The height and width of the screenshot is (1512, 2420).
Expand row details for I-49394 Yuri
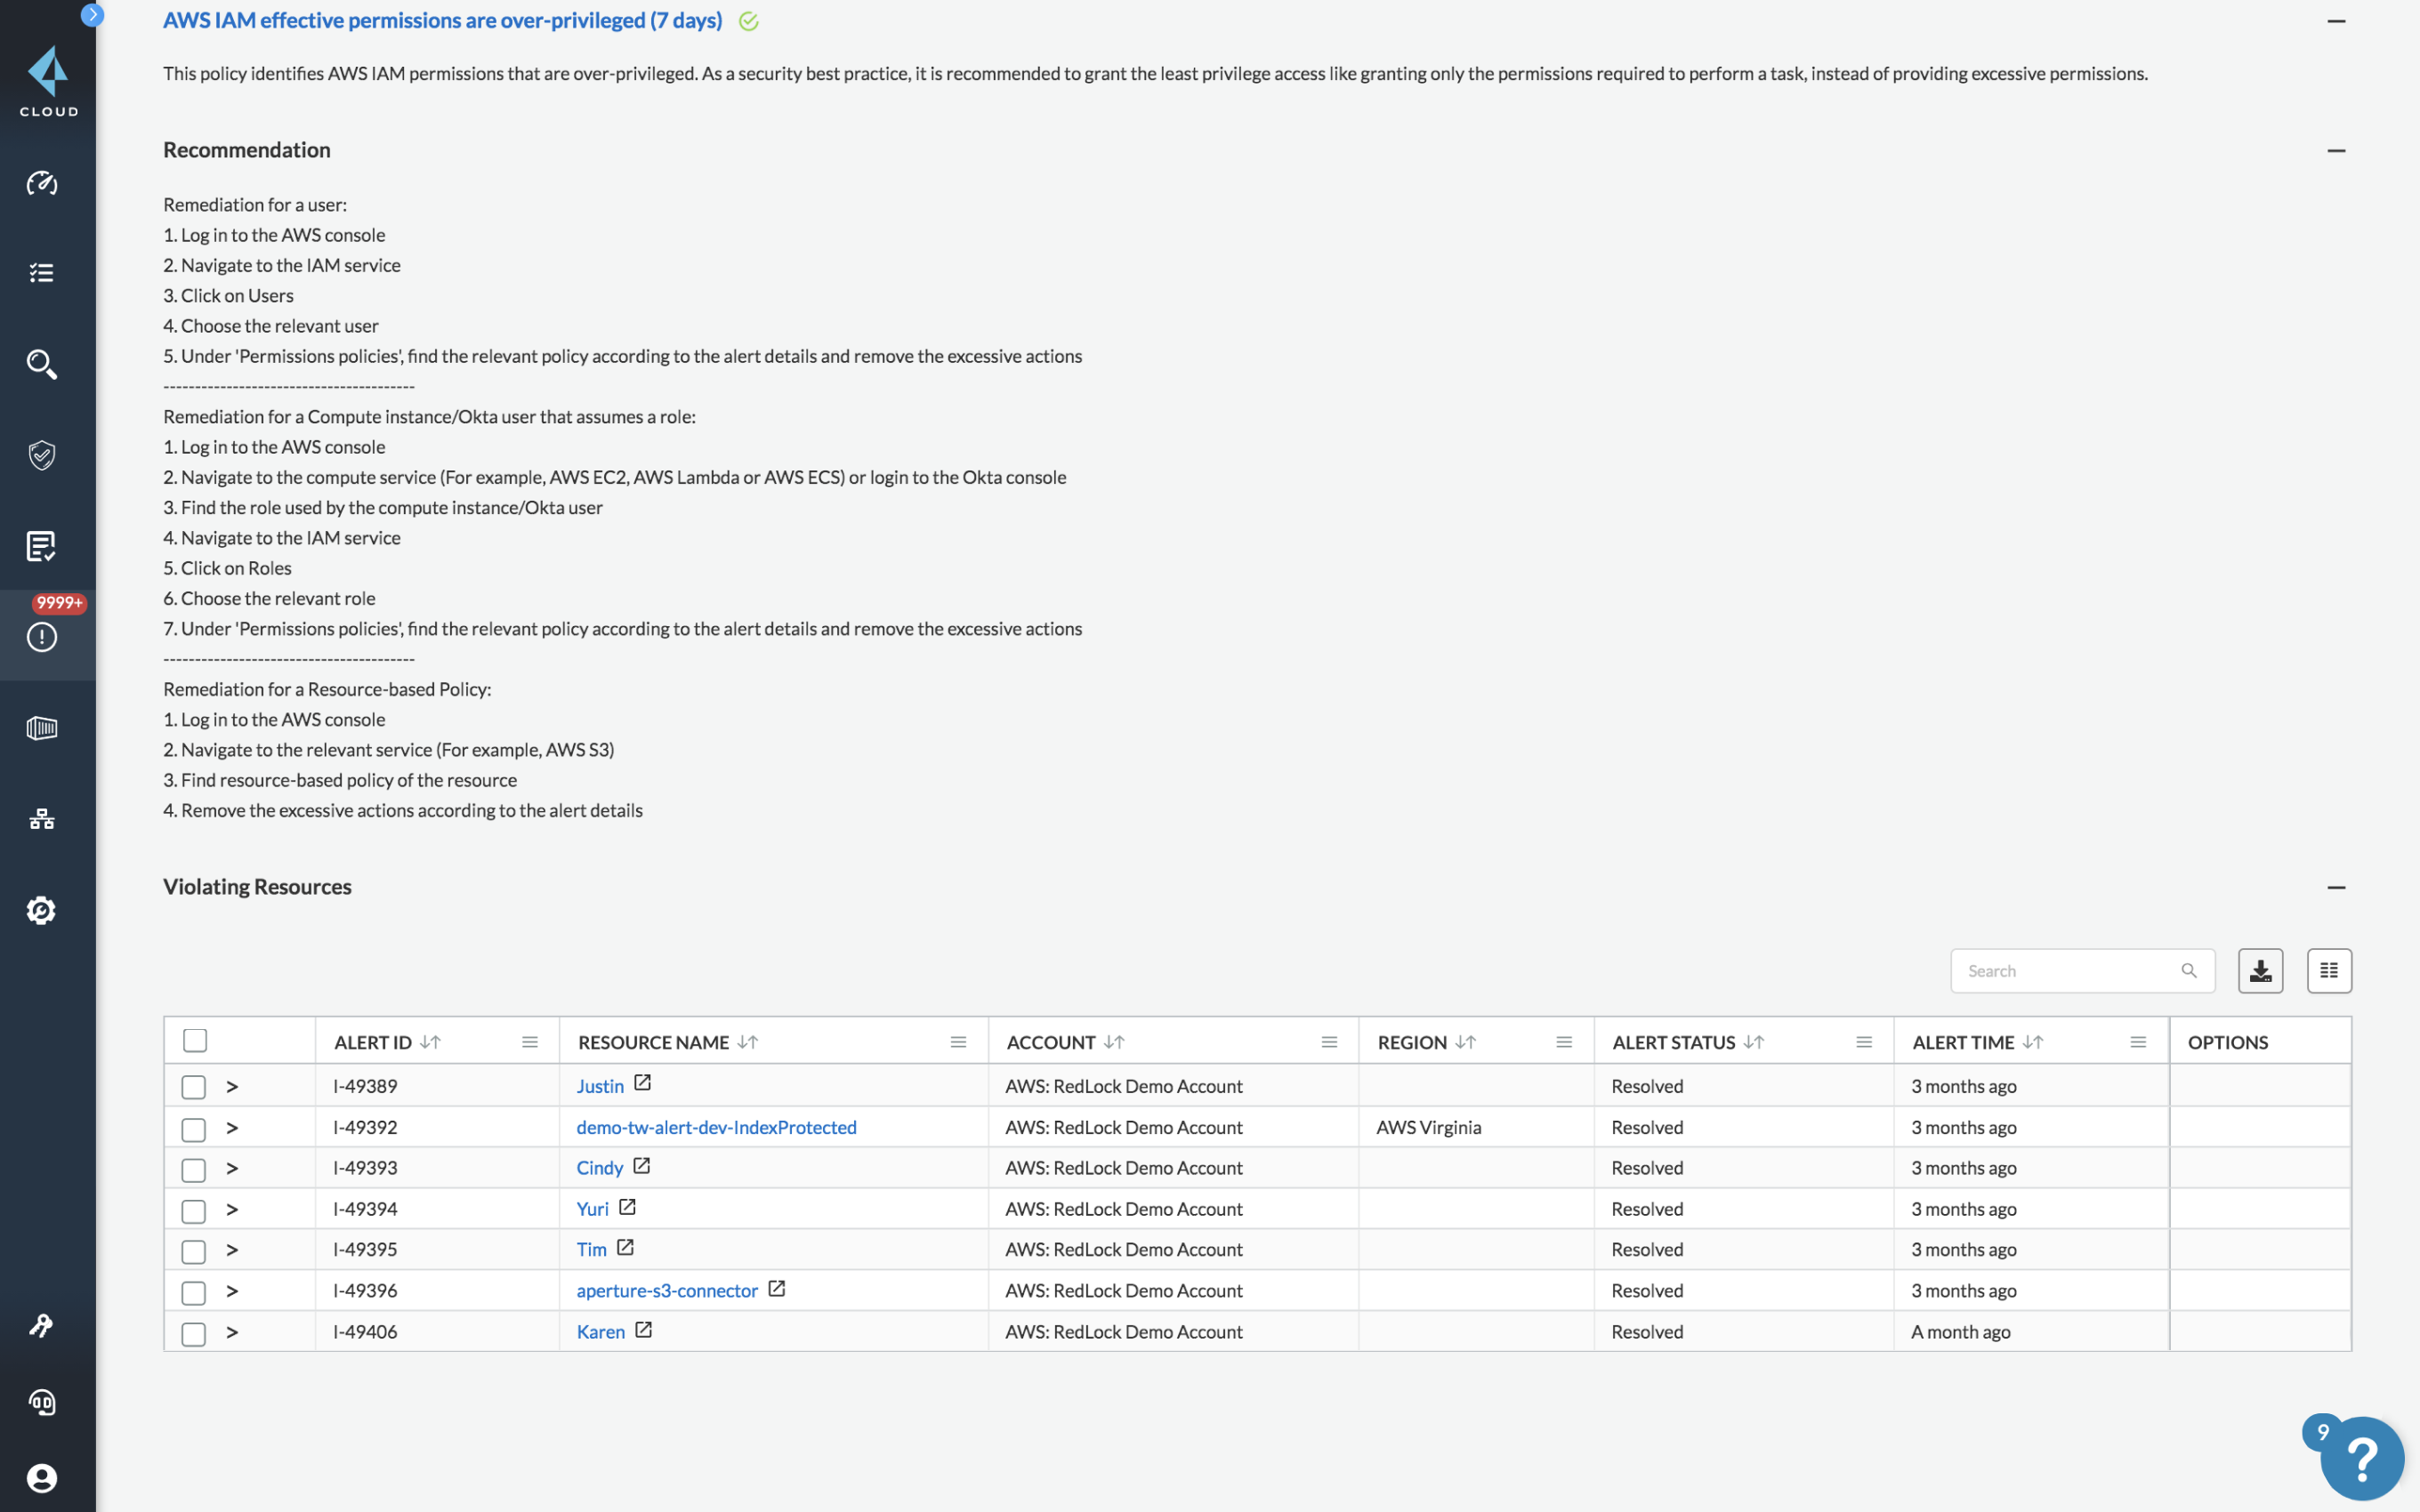pyautogui.click(x=231, y=1209)
